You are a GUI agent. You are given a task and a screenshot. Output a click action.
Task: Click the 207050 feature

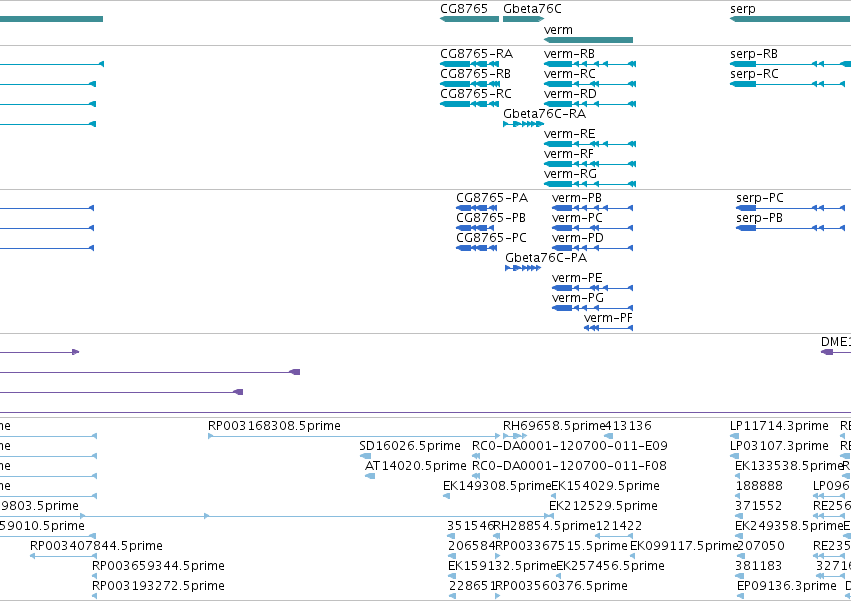(741, 556)
